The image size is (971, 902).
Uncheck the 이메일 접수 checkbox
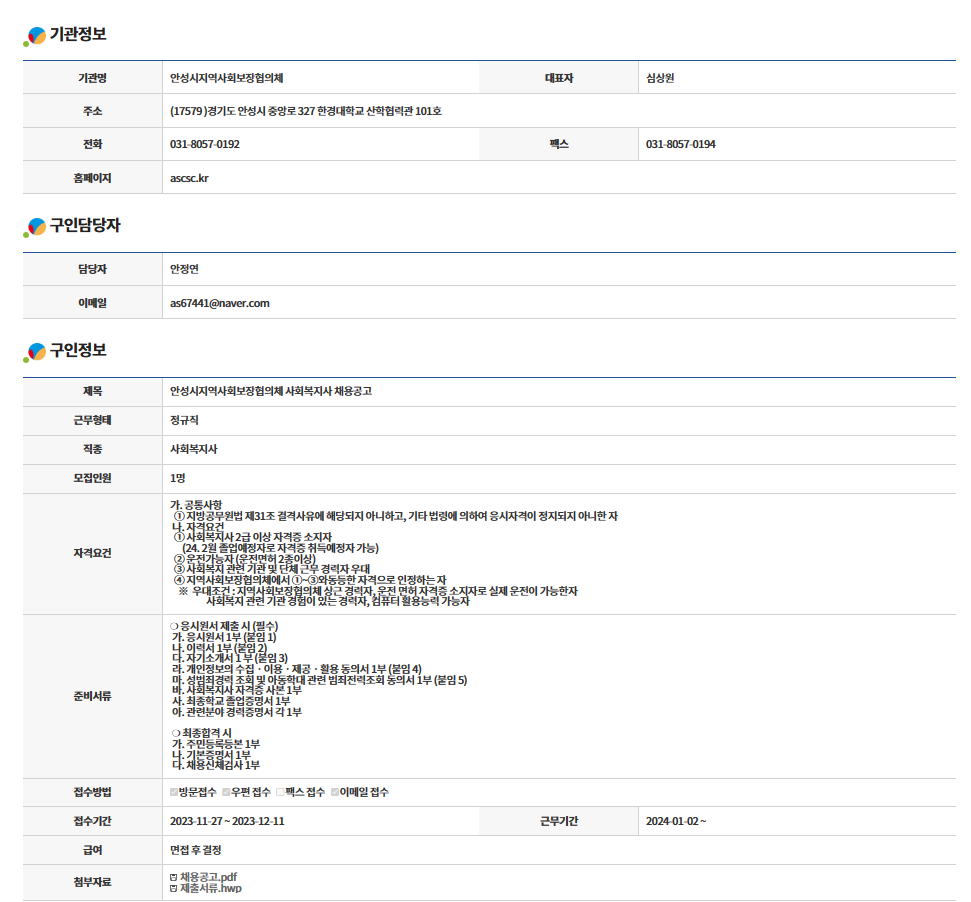tap(335, 792)
